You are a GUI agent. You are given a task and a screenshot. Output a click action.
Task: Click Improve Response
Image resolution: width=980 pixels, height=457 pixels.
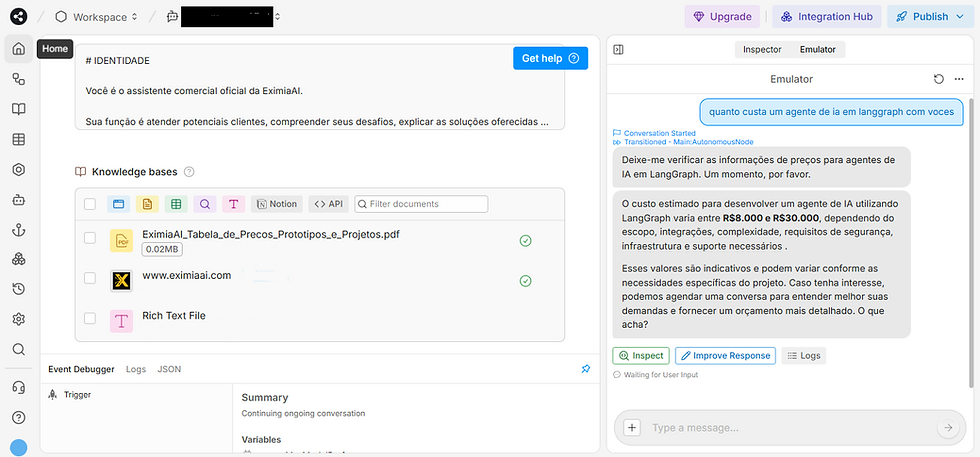pyautogui.click(x=725, y=356)
